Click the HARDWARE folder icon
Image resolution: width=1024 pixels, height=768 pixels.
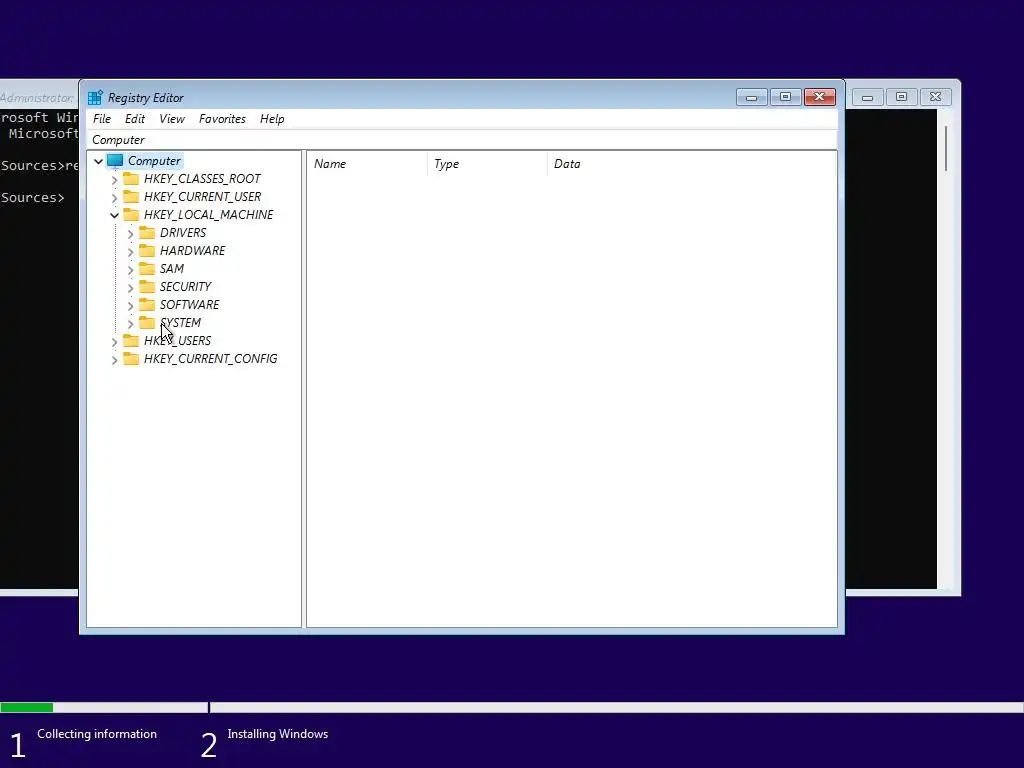pos(147,250)
